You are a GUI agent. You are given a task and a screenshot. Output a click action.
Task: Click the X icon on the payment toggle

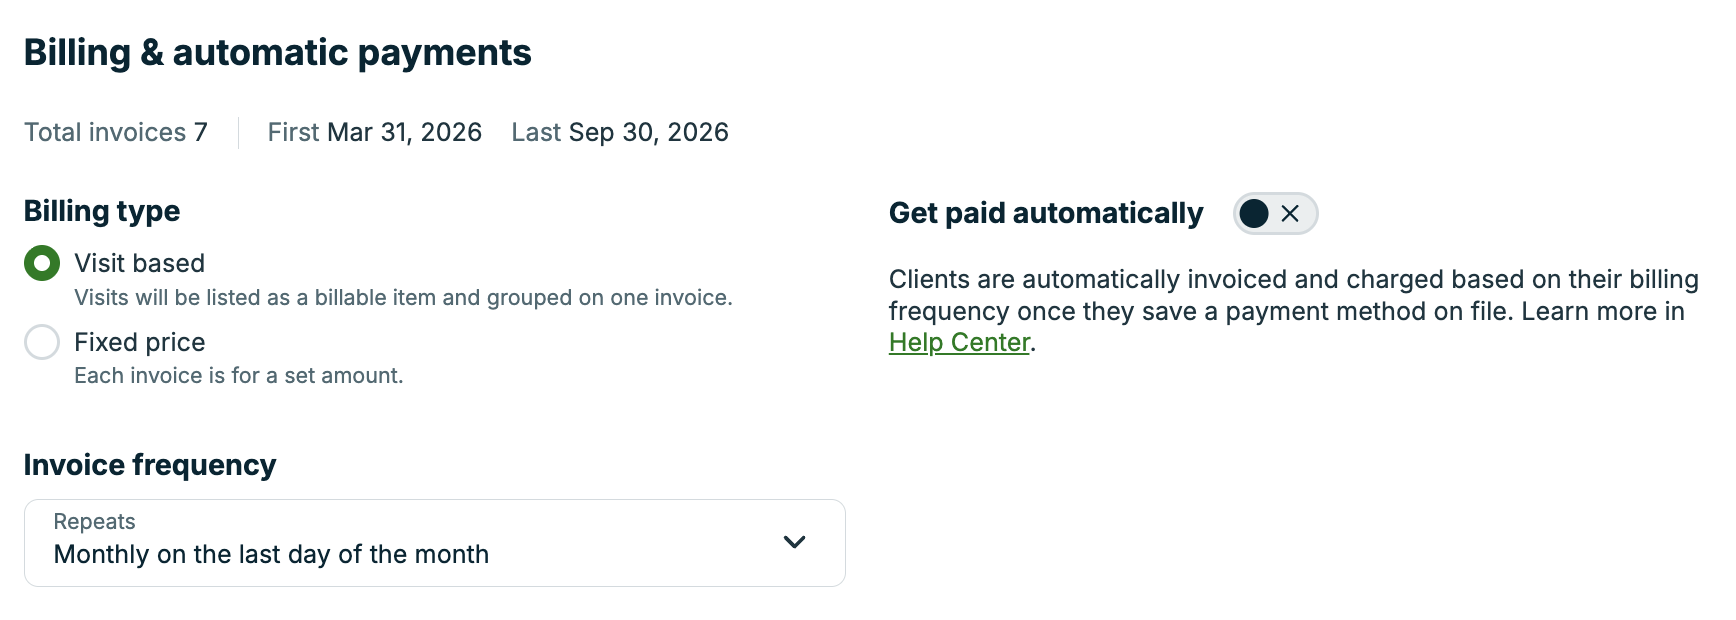pyautogui.click(x=1291, y=213)
